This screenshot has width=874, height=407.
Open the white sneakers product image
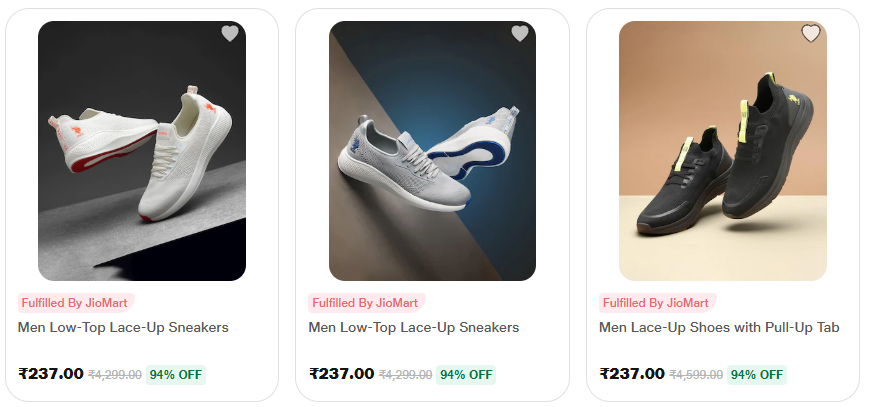click(142, 151)
